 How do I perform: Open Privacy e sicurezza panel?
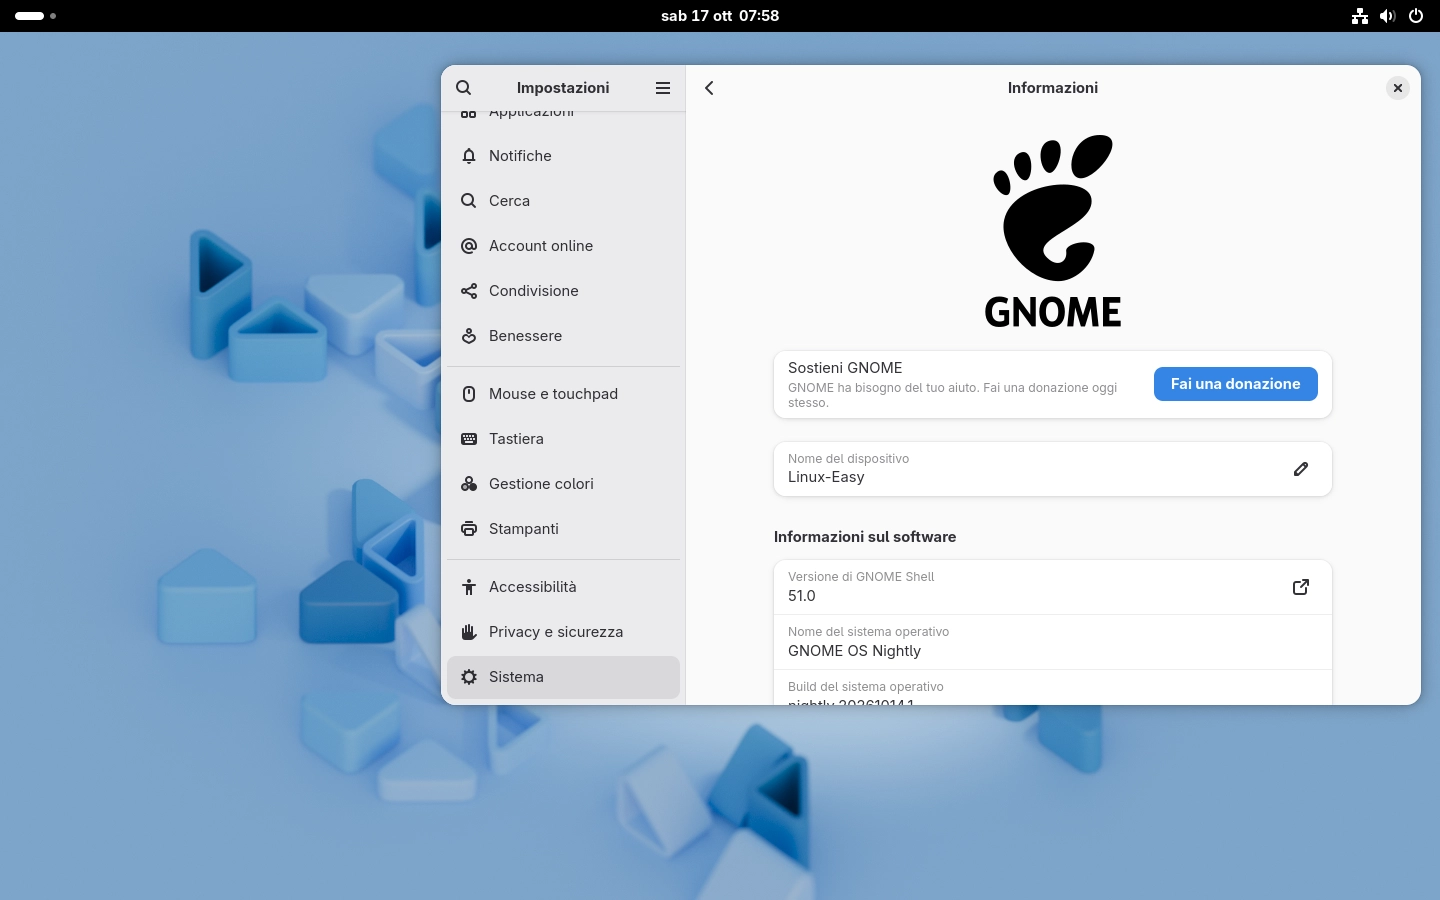563,632
